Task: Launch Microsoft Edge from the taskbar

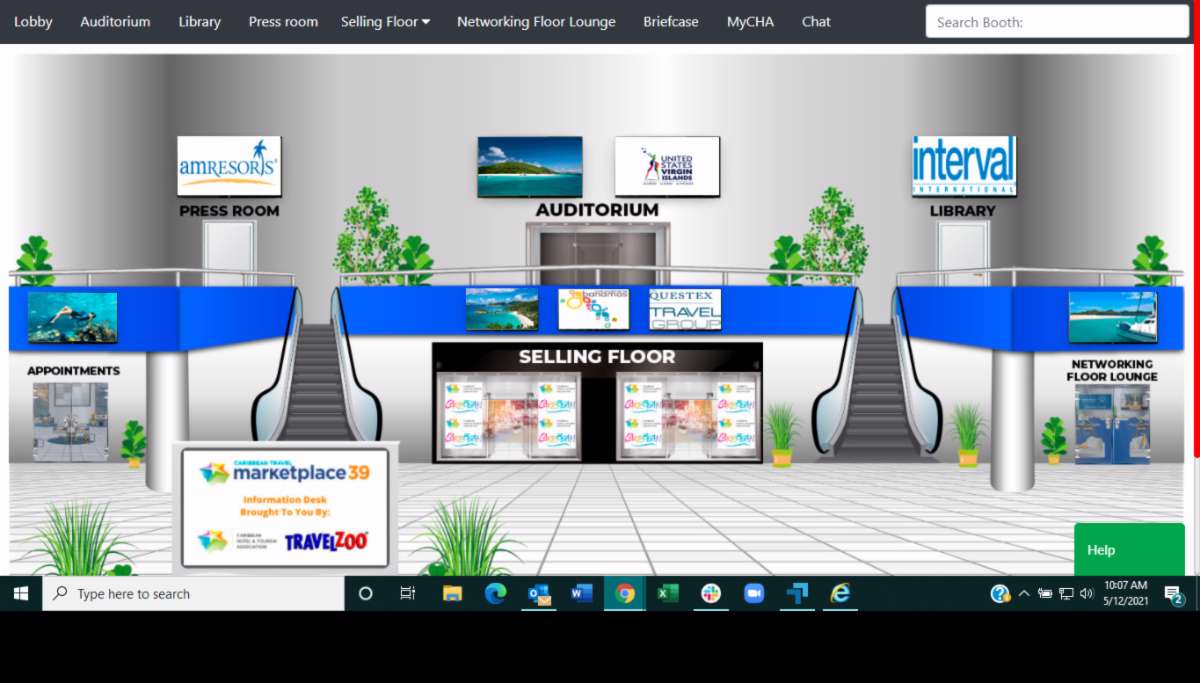Action: 496,594
